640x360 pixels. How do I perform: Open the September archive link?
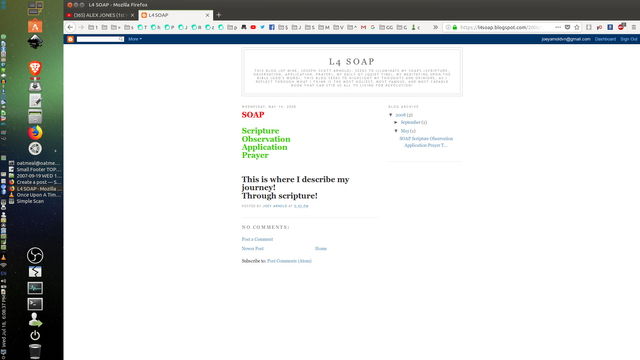[410, 122]
